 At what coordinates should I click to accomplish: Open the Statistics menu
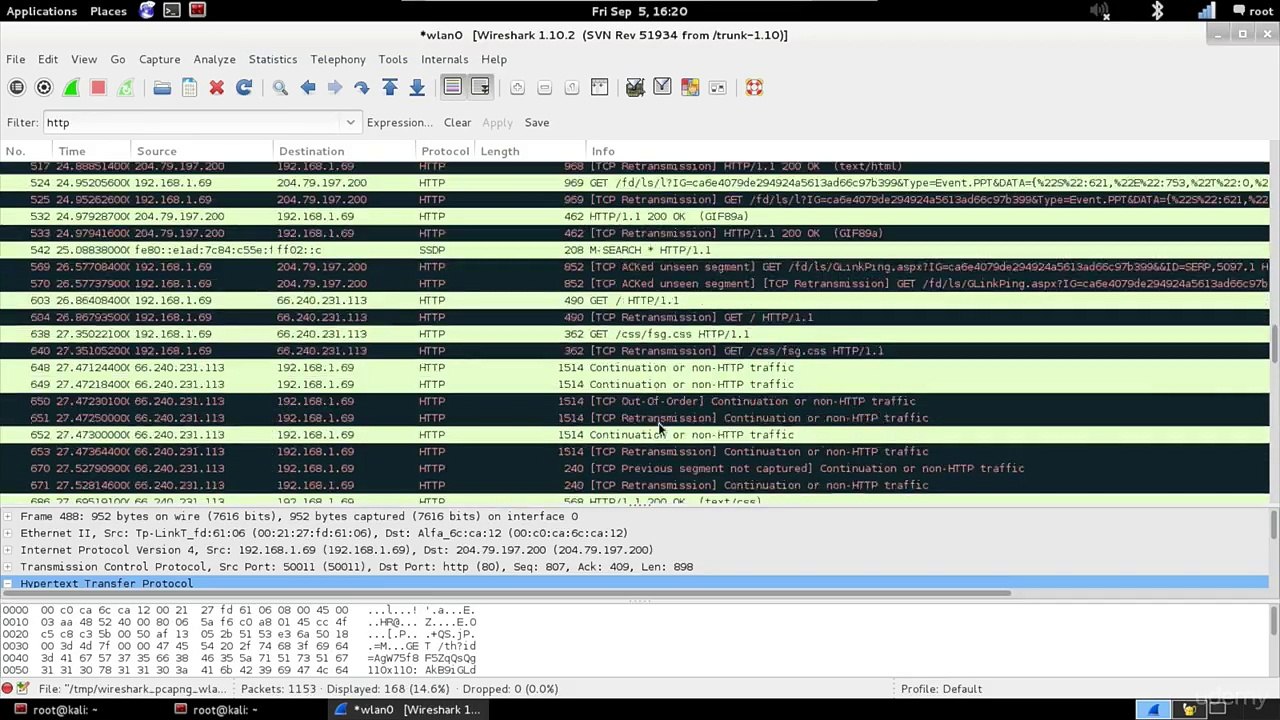(x=273, y=59)
